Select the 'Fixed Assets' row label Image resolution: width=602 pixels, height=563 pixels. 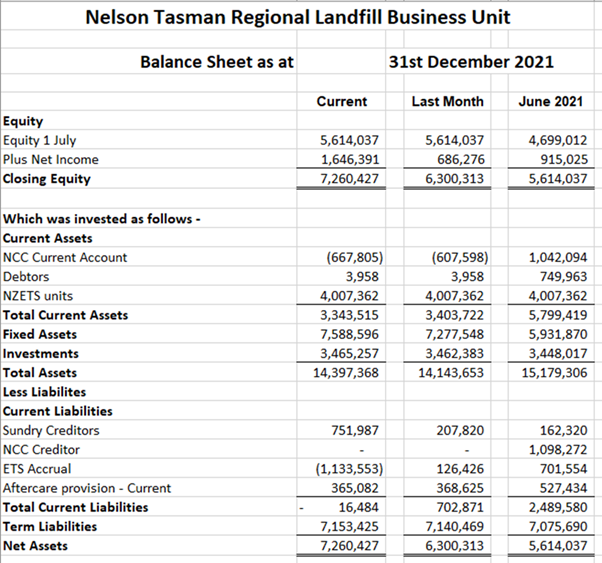(40, 334)
